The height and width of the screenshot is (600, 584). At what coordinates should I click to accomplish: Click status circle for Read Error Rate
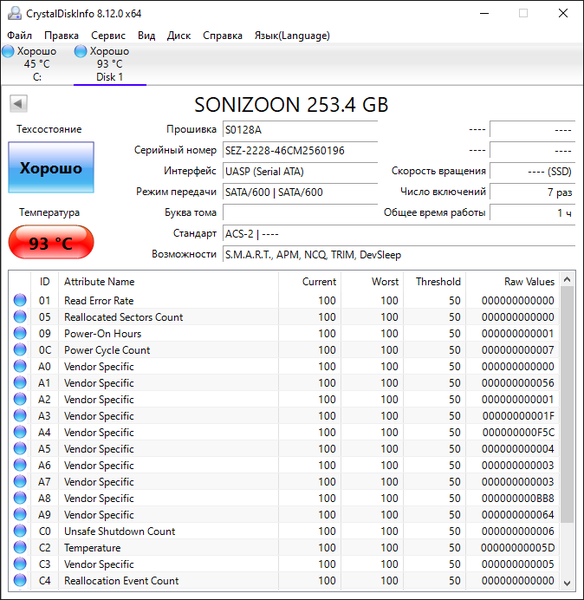20,300
